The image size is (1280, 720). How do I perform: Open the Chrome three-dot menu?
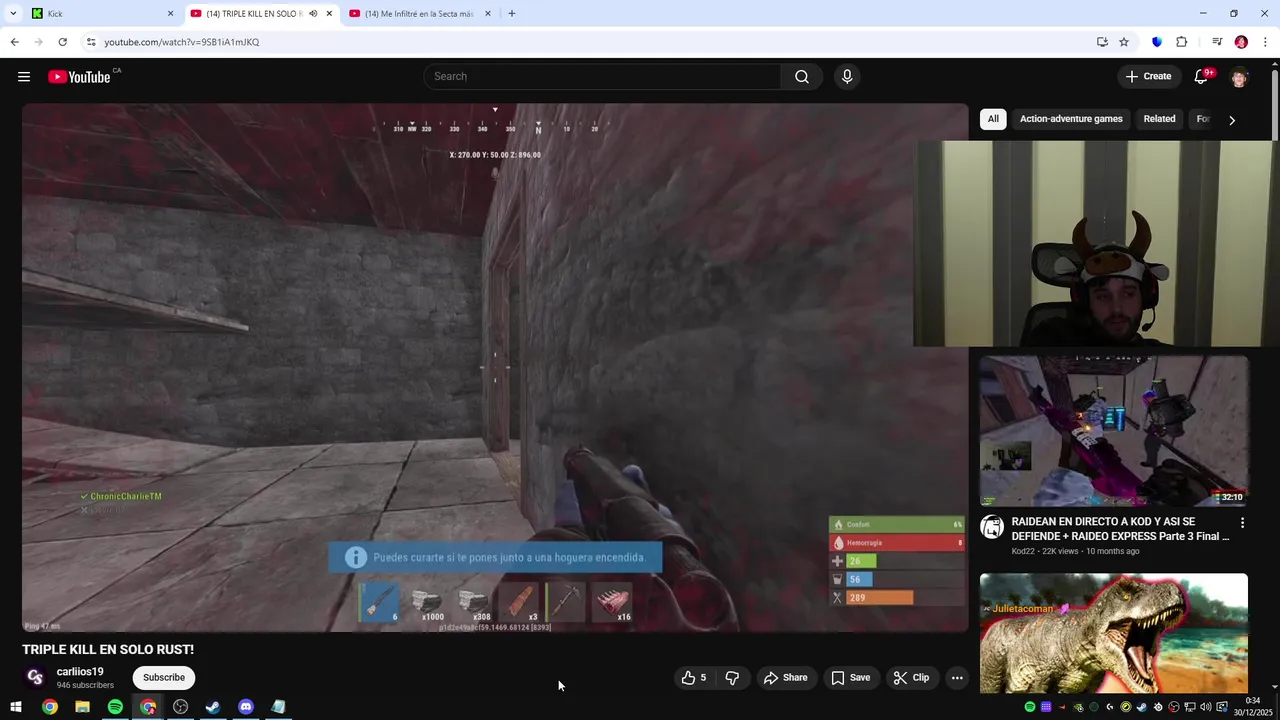click(x=1265, y=42)
